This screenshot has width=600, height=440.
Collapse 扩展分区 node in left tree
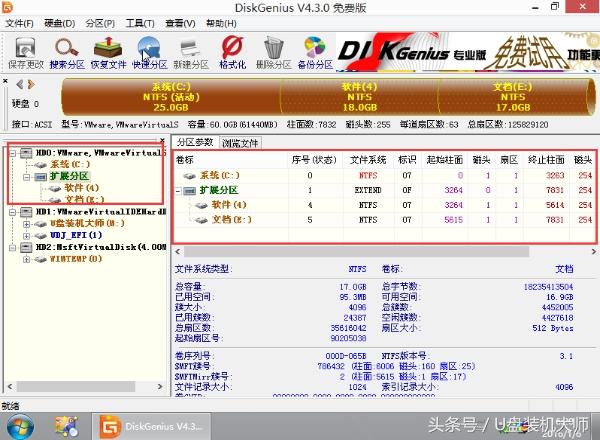point(26,177)
